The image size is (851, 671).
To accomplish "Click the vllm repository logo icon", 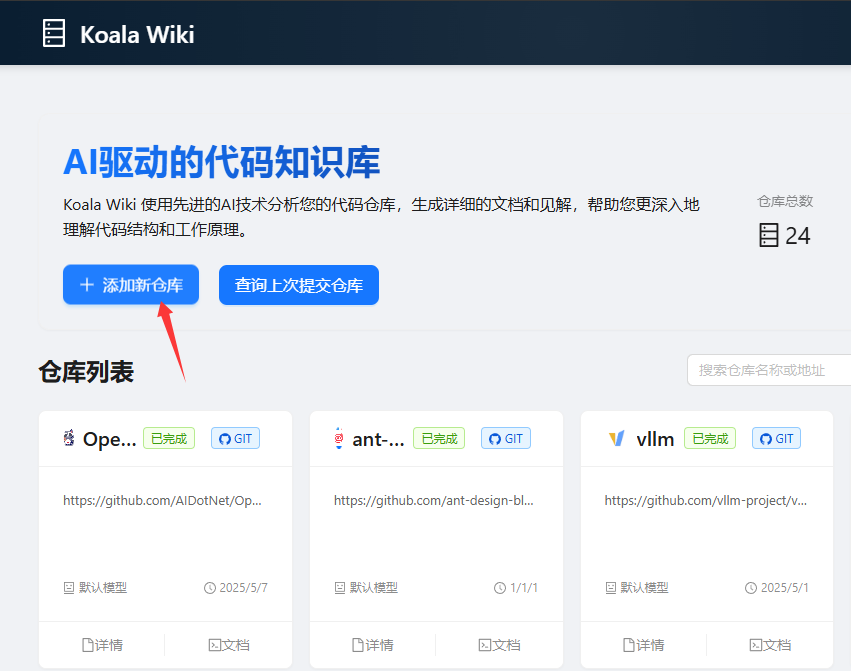I will [617, 438].
